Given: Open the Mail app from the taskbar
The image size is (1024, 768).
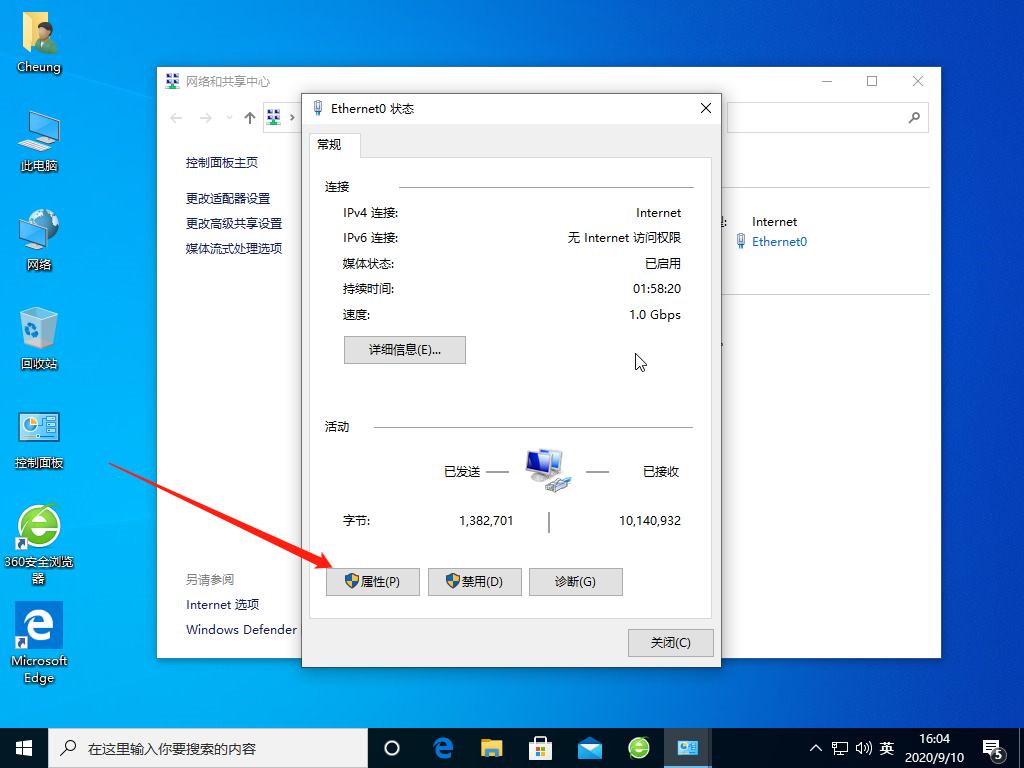Looking at the screenshot, I should [589, 747].
